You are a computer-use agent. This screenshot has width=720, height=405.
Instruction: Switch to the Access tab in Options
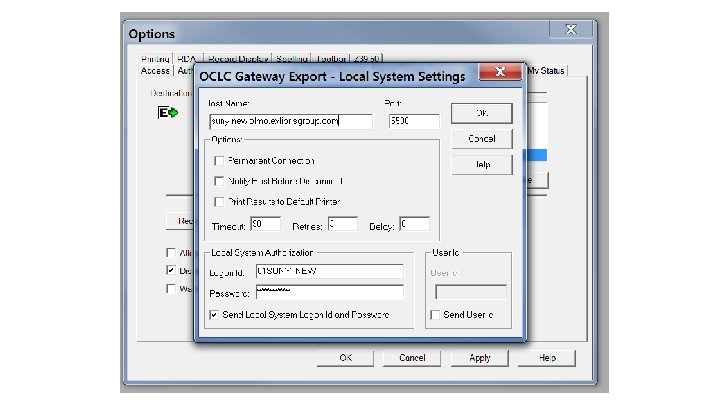[x=155, y=71]
